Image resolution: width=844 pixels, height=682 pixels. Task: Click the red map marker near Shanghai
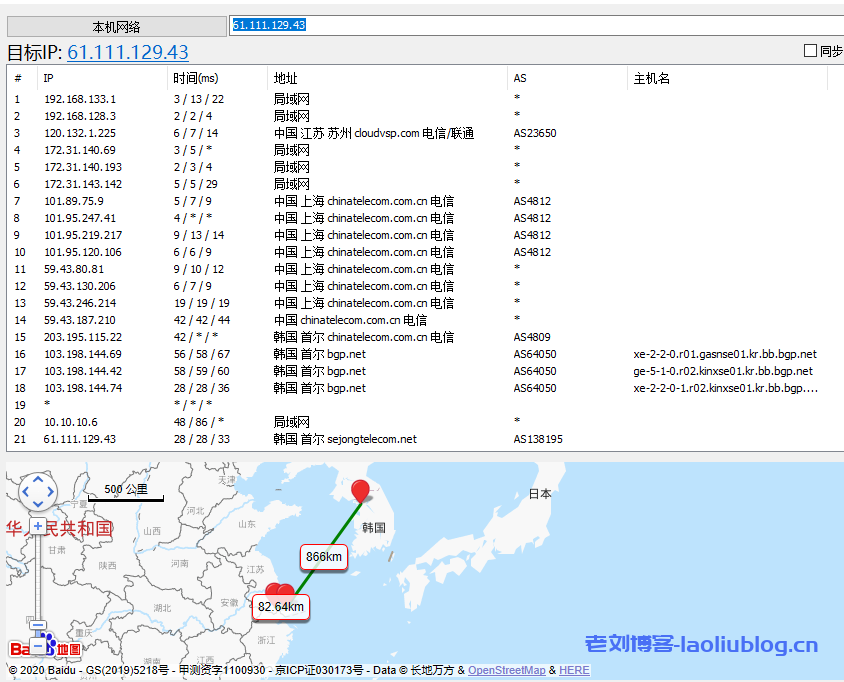click(x=280, y=593)
